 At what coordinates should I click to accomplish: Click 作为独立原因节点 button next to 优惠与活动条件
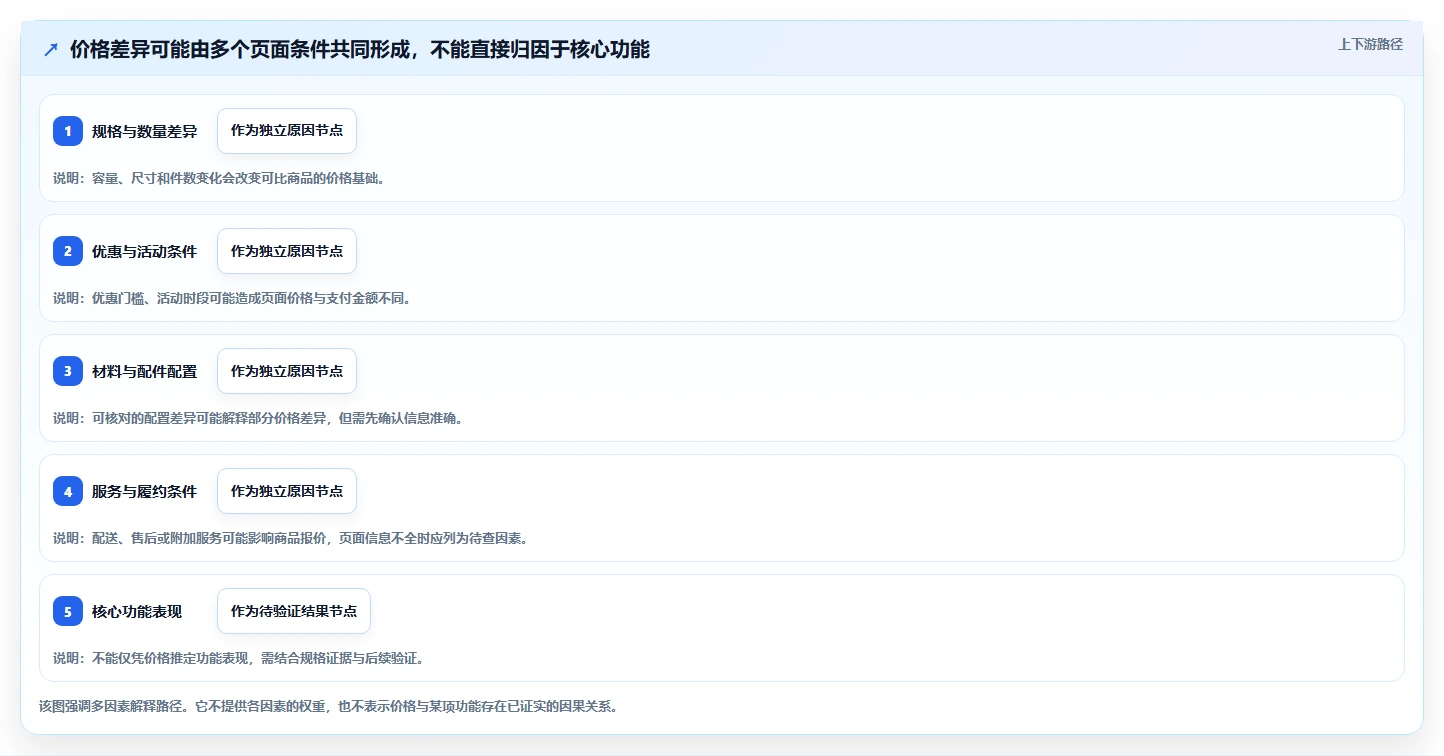(x=287, y=251)
